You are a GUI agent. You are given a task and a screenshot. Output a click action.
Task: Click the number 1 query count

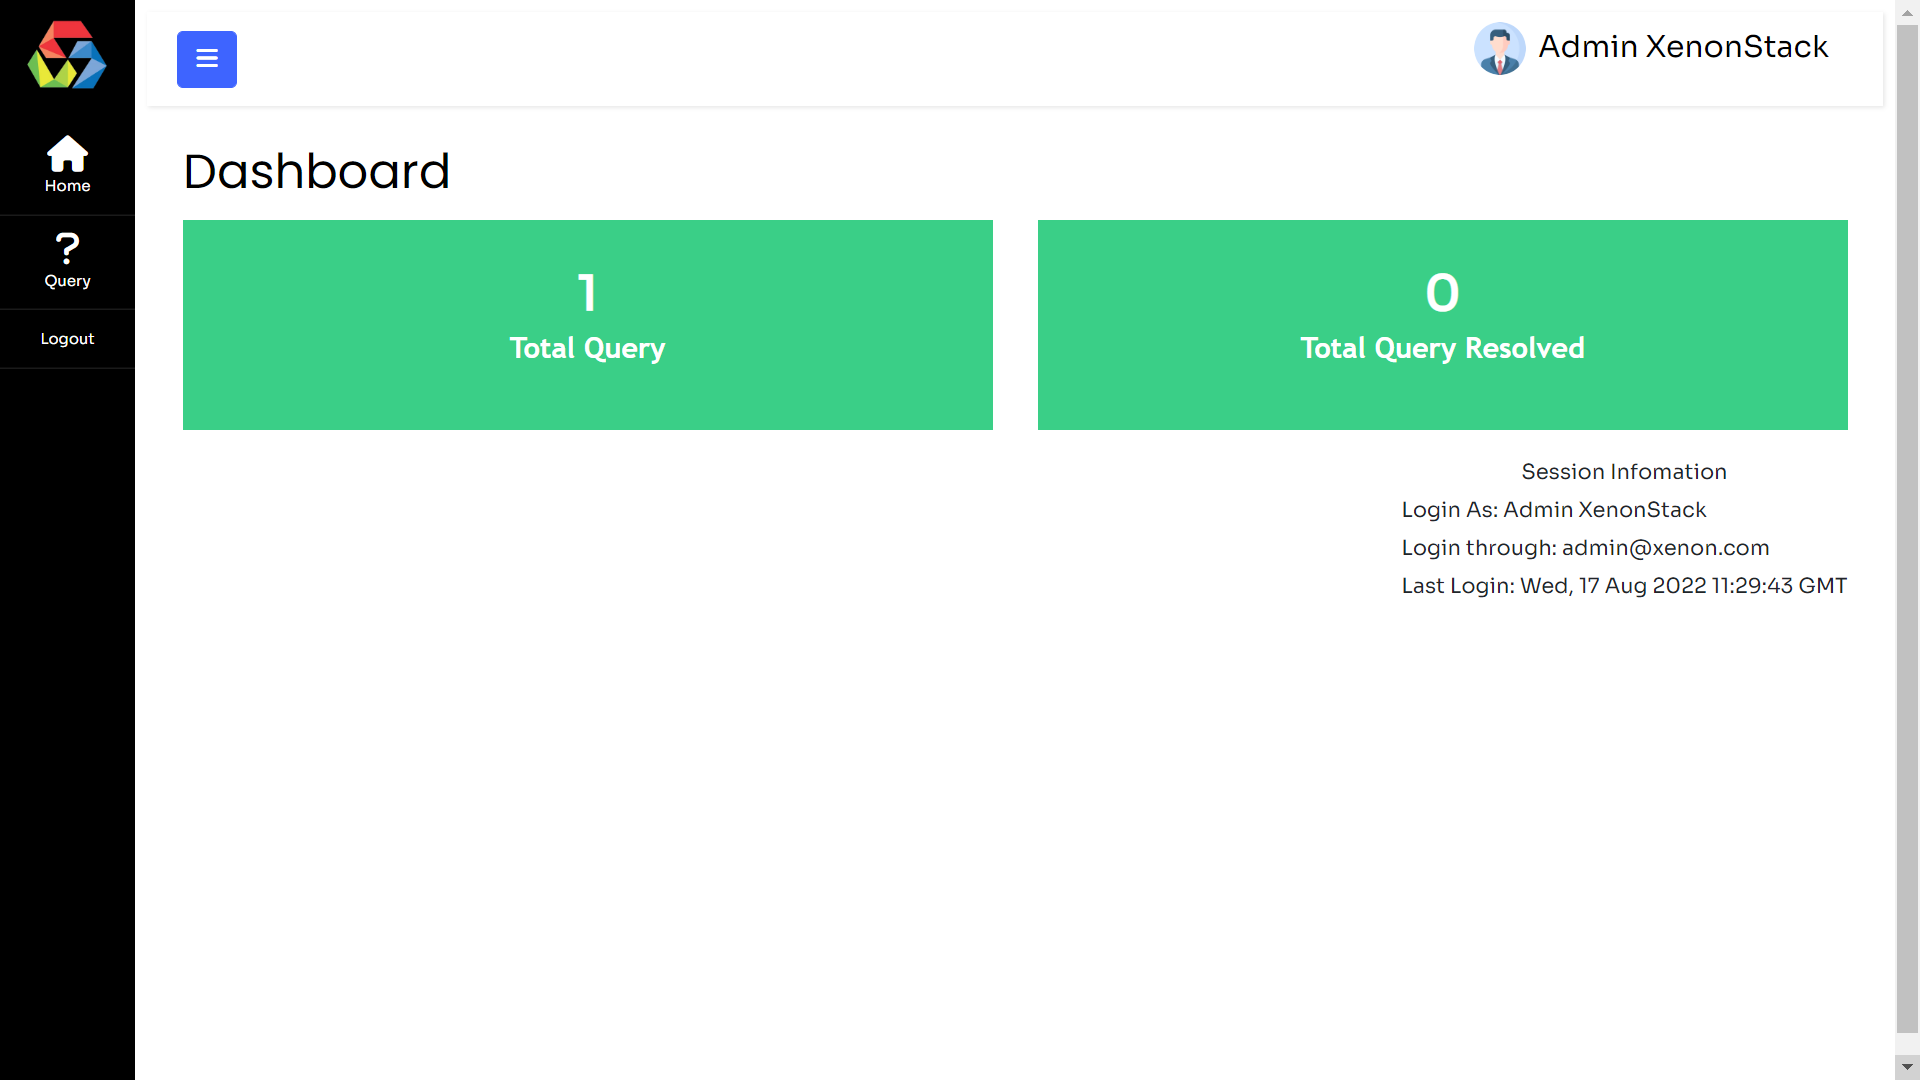587,293
